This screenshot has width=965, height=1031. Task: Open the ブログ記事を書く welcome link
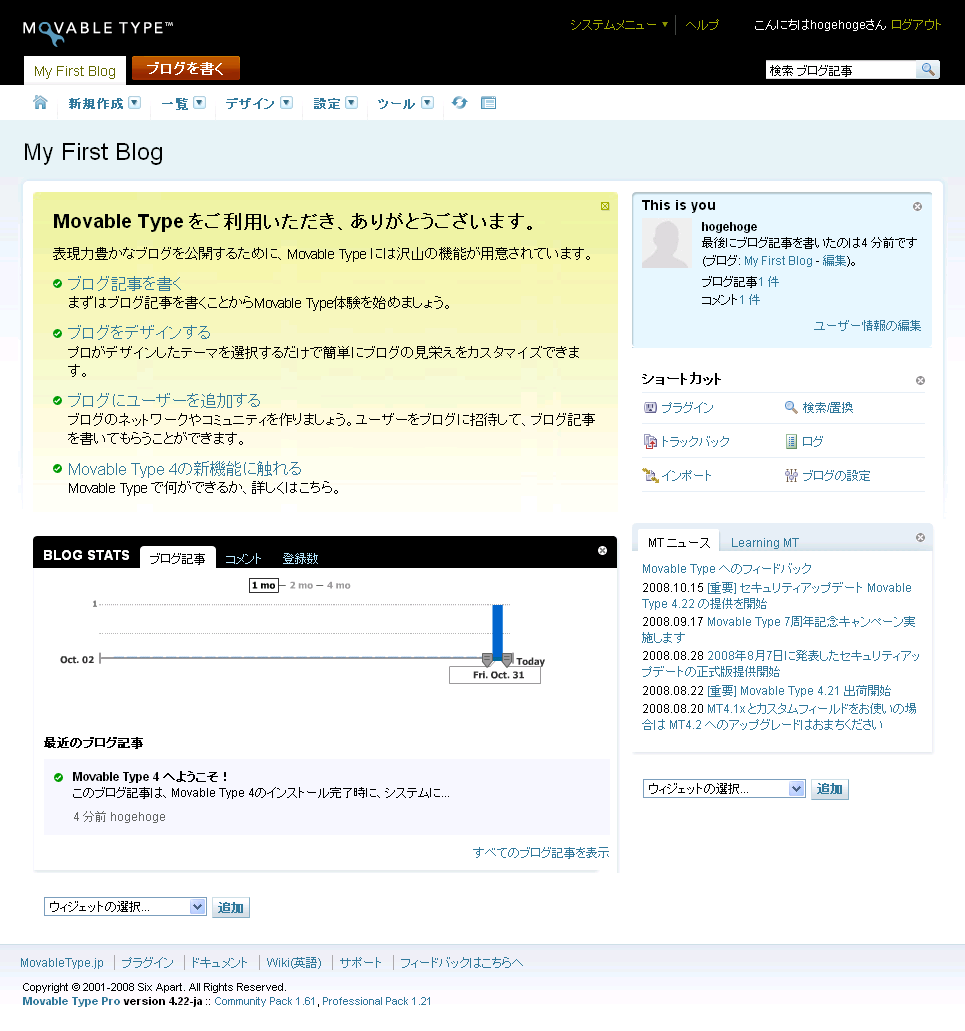click(124, 283)
